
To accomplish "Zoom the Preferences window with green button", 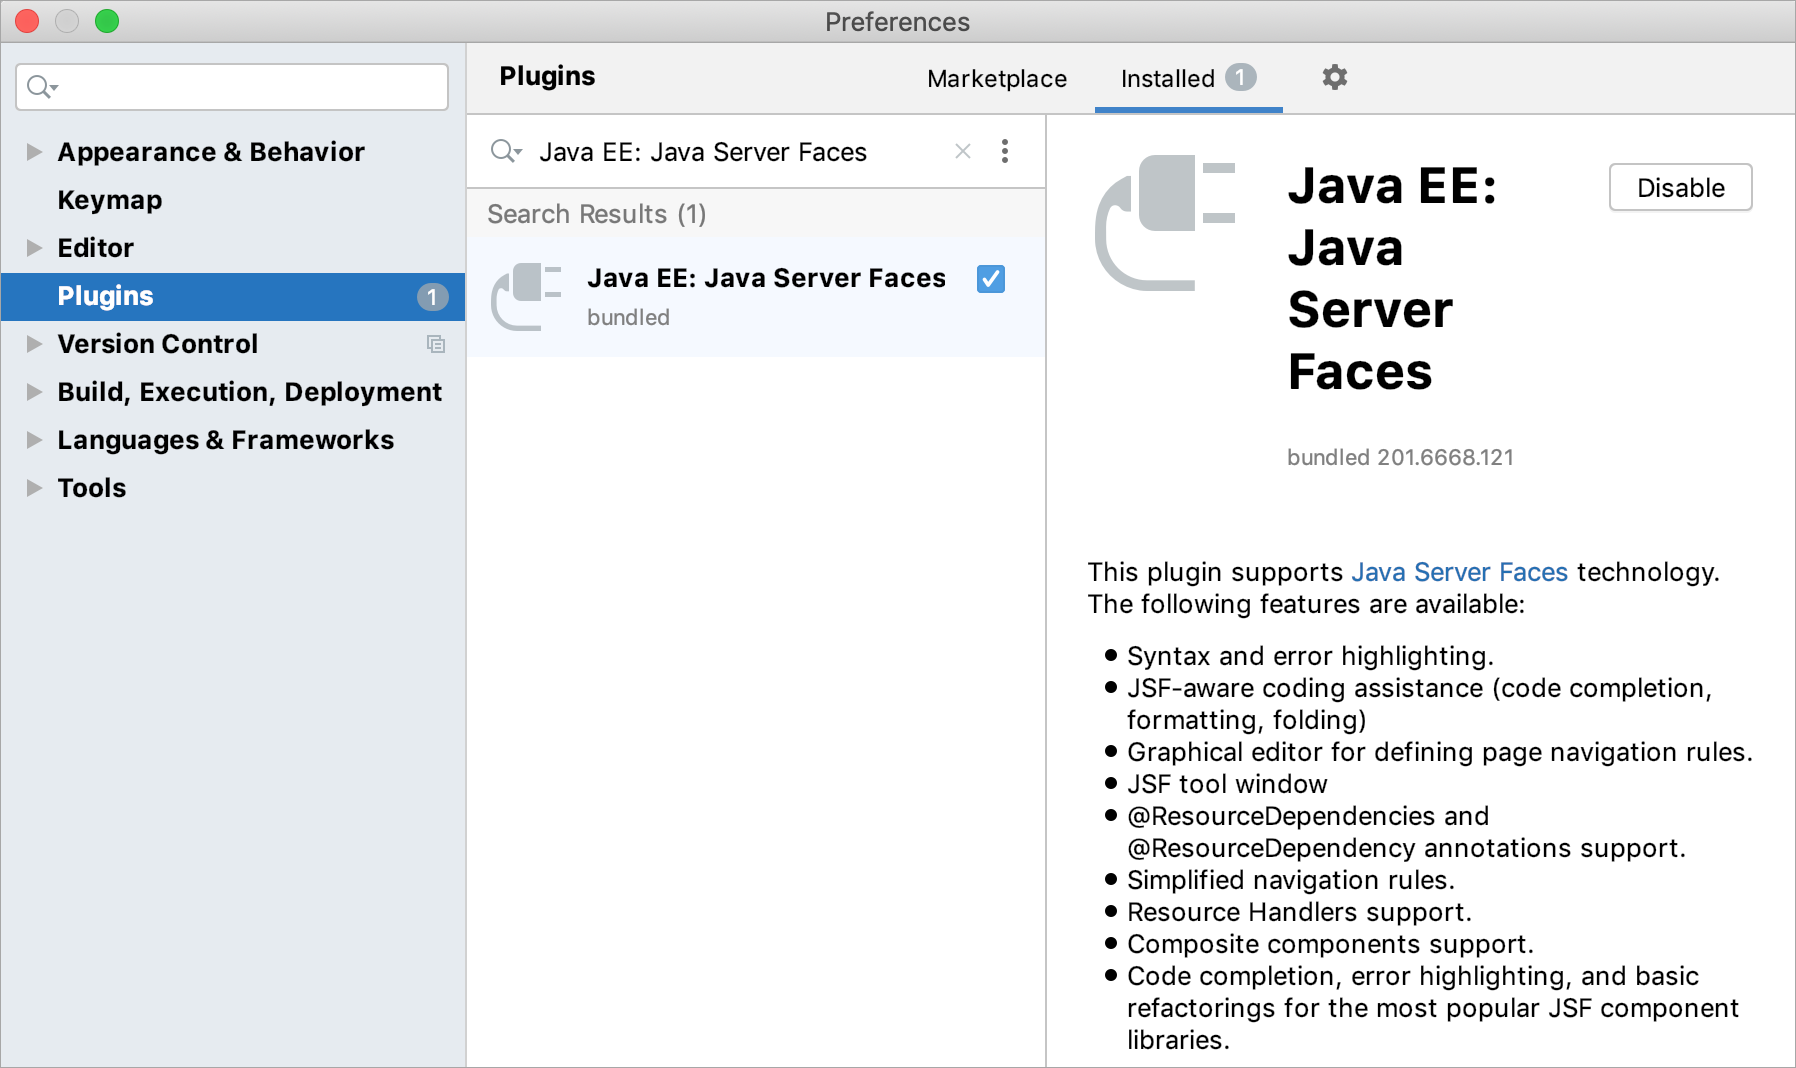I will (107, 21).
